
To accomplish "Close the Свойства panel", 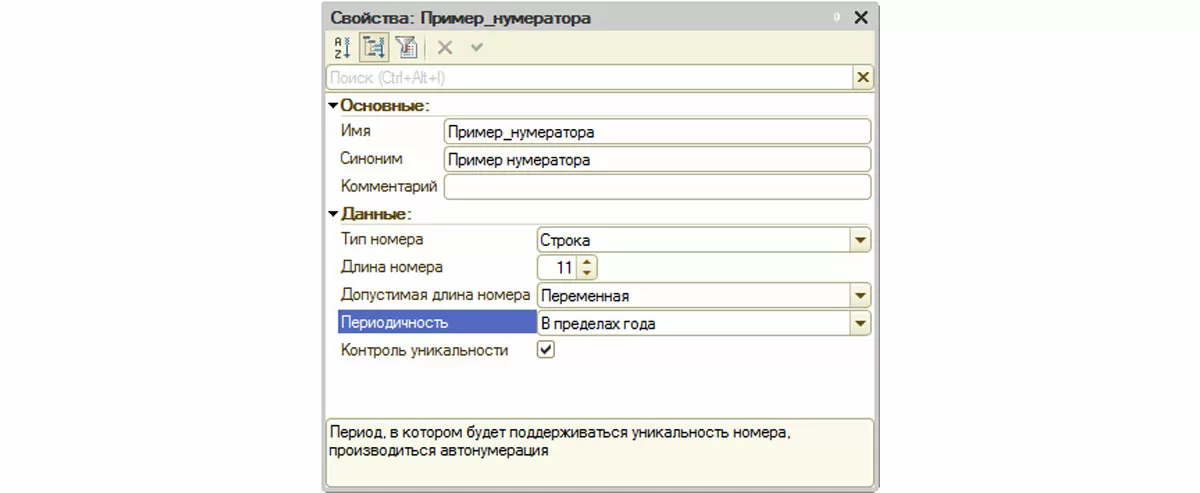I will point(860,18).
